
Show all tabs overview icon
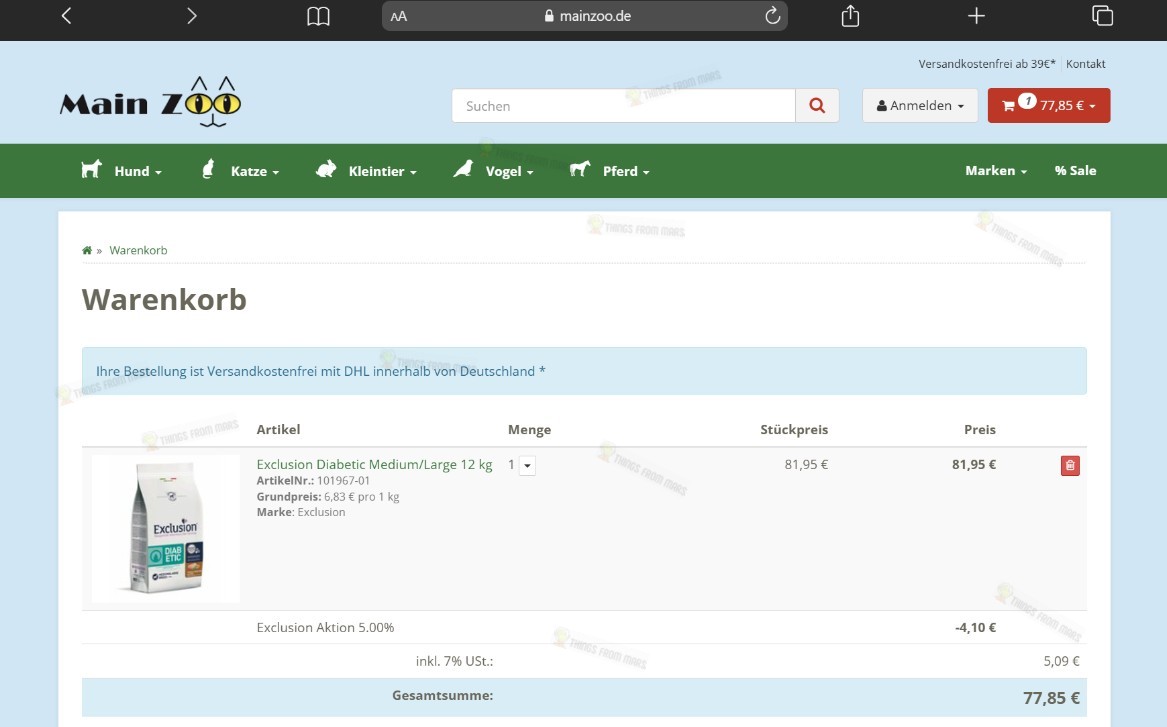(1102, 16)
